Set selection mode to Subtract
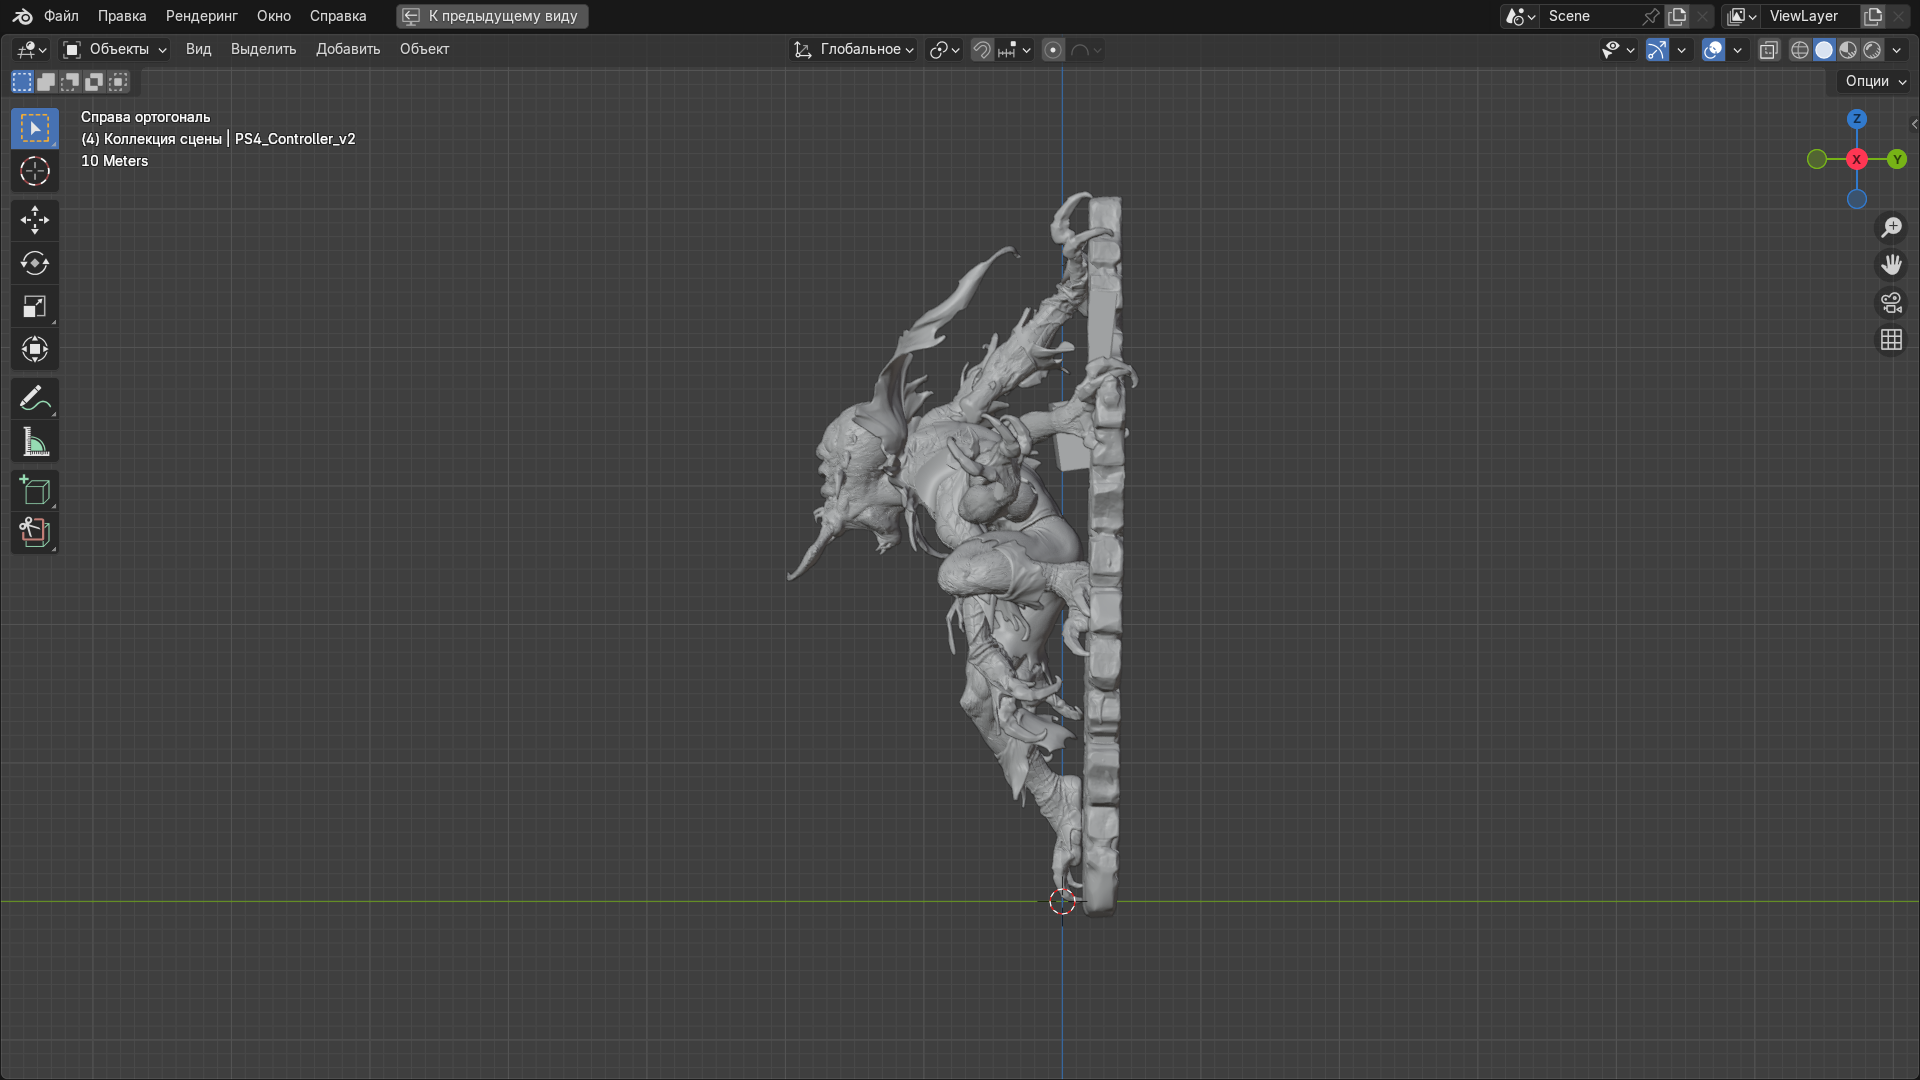This screenshot has width=1920, height=1080. point(70,82)
